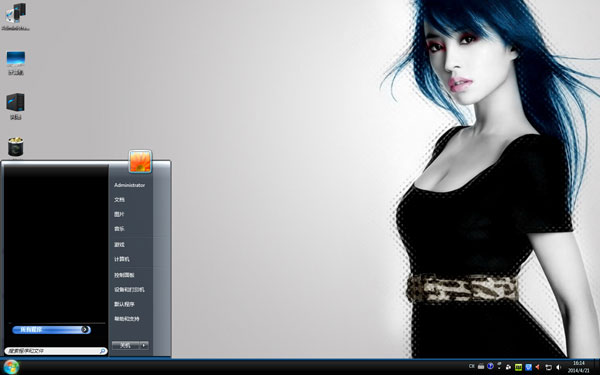Click the Windows Start orb

point(11,367)
